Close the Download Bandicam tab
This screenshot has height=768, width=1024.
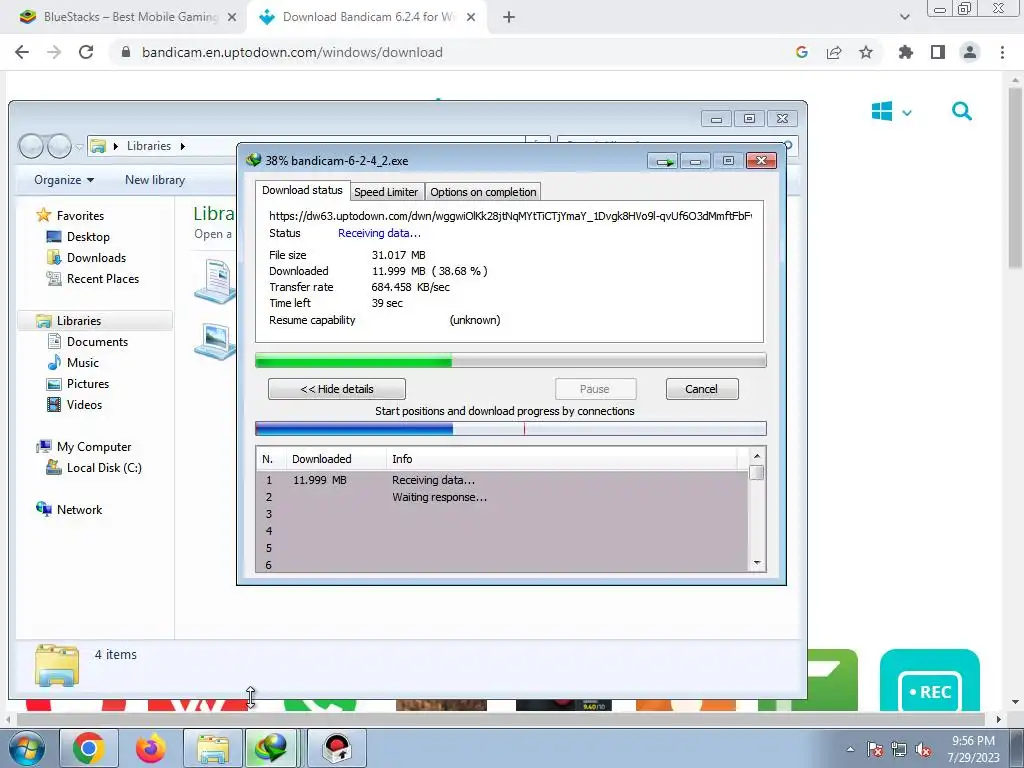(471, 18)
